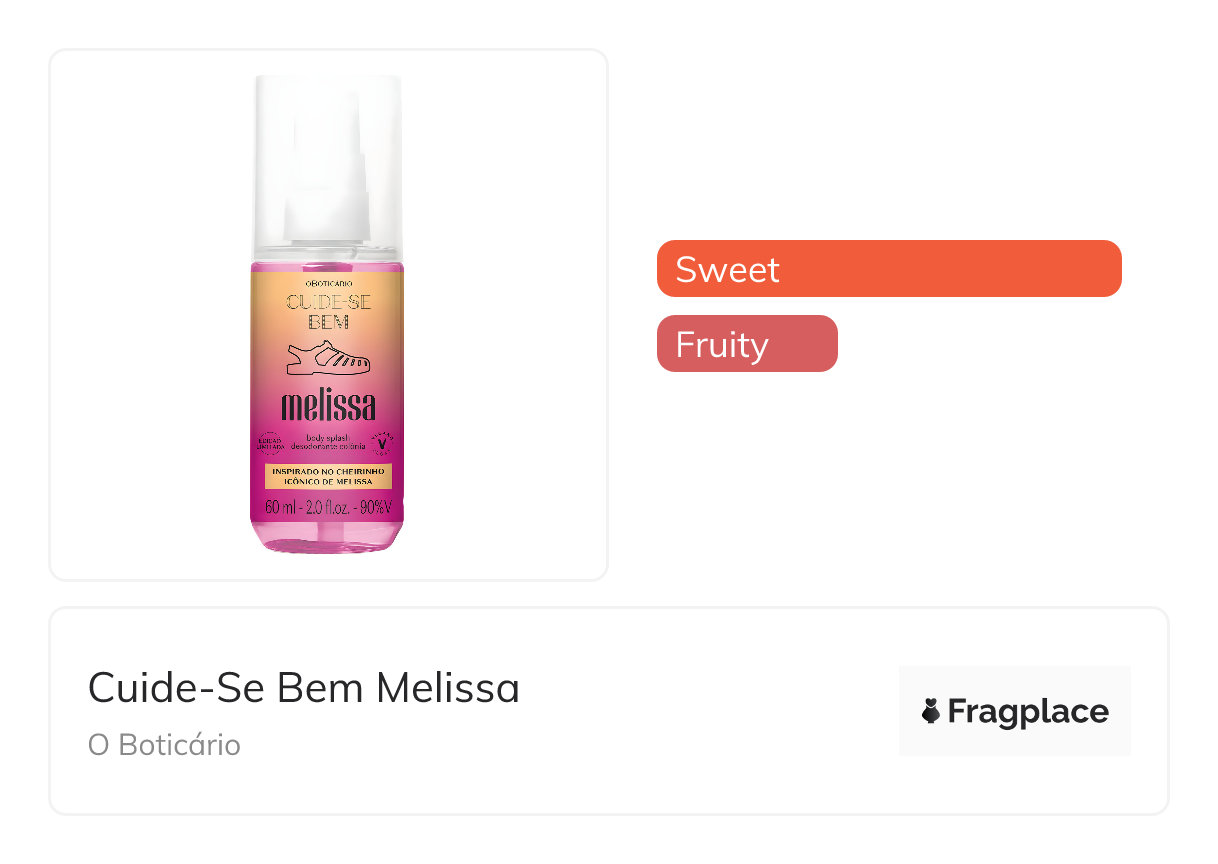Click the Fragplace flower logo icon
Viewport: 1218px width, 864px height.
point(931,711)
